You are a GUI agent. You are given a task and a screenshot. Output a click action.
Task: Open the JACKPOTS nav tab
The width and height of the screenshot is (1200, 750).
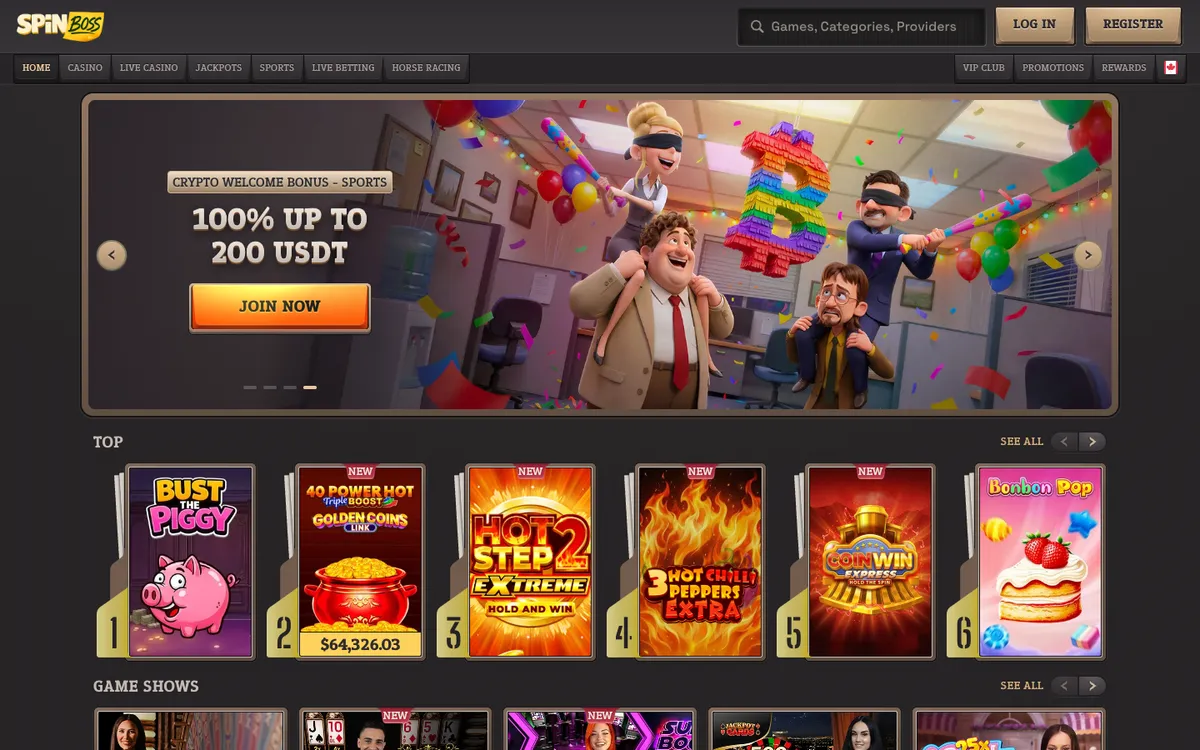(219, 68)
